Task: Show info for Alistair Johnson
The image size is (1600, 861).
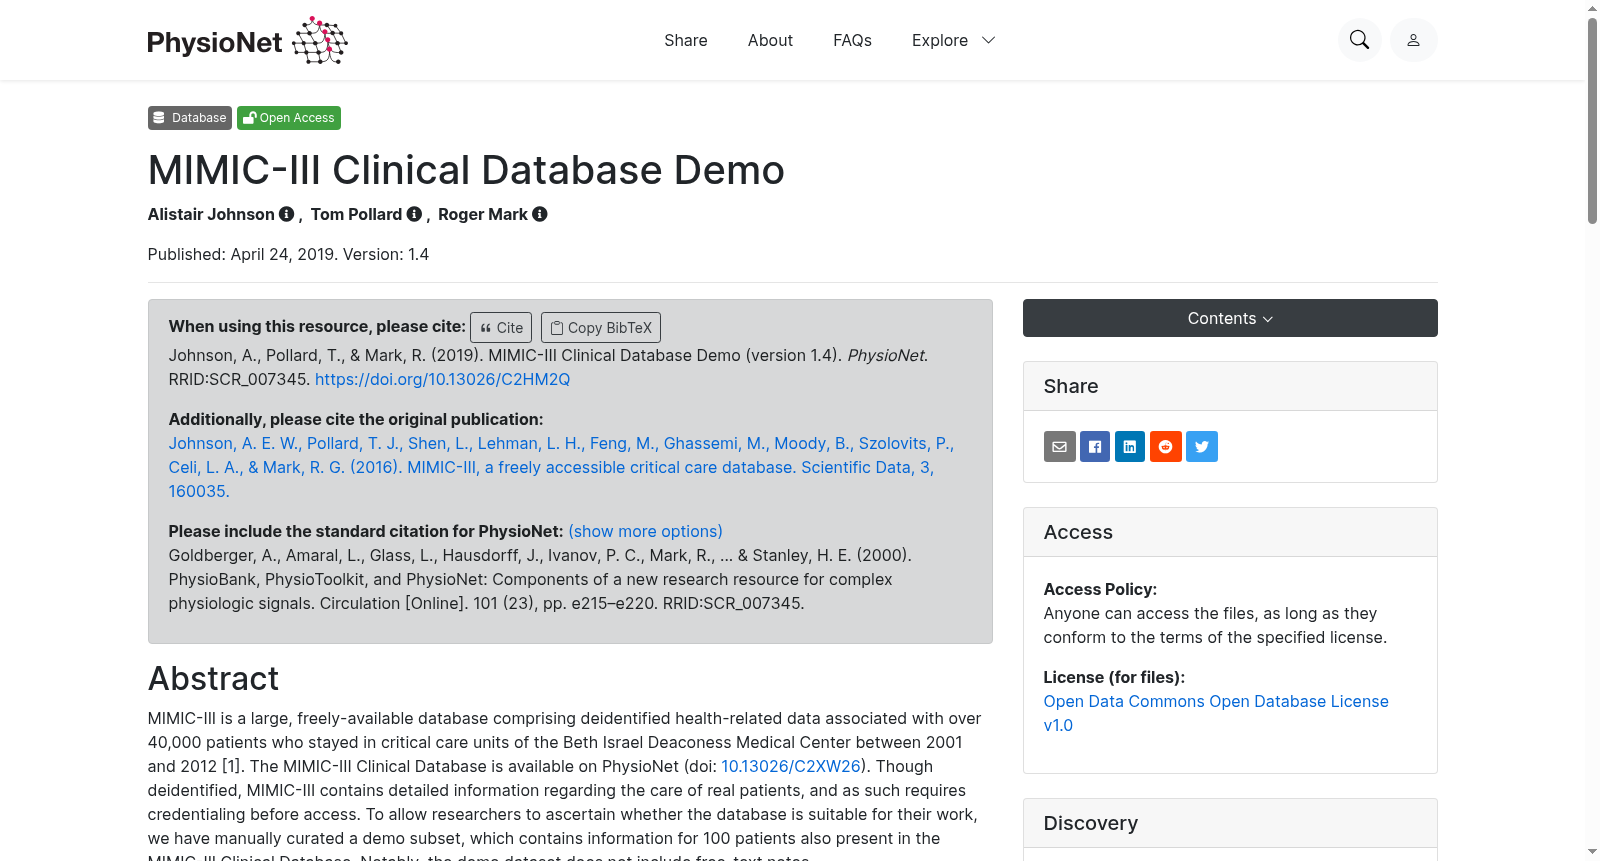Action: click(287, 214)
